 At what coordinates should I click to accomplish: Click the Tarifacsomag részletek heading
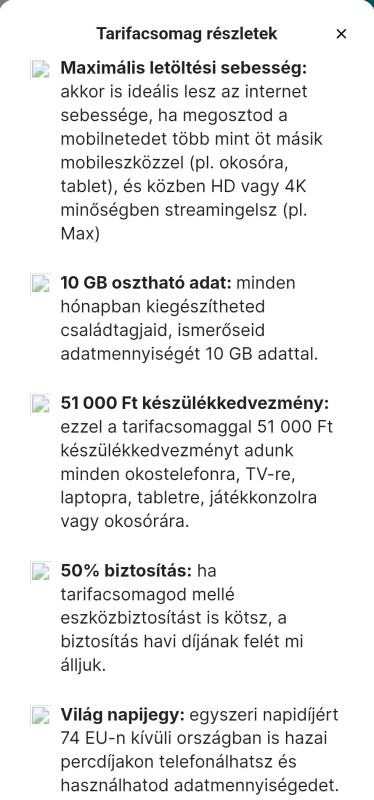tap(187, 34)
